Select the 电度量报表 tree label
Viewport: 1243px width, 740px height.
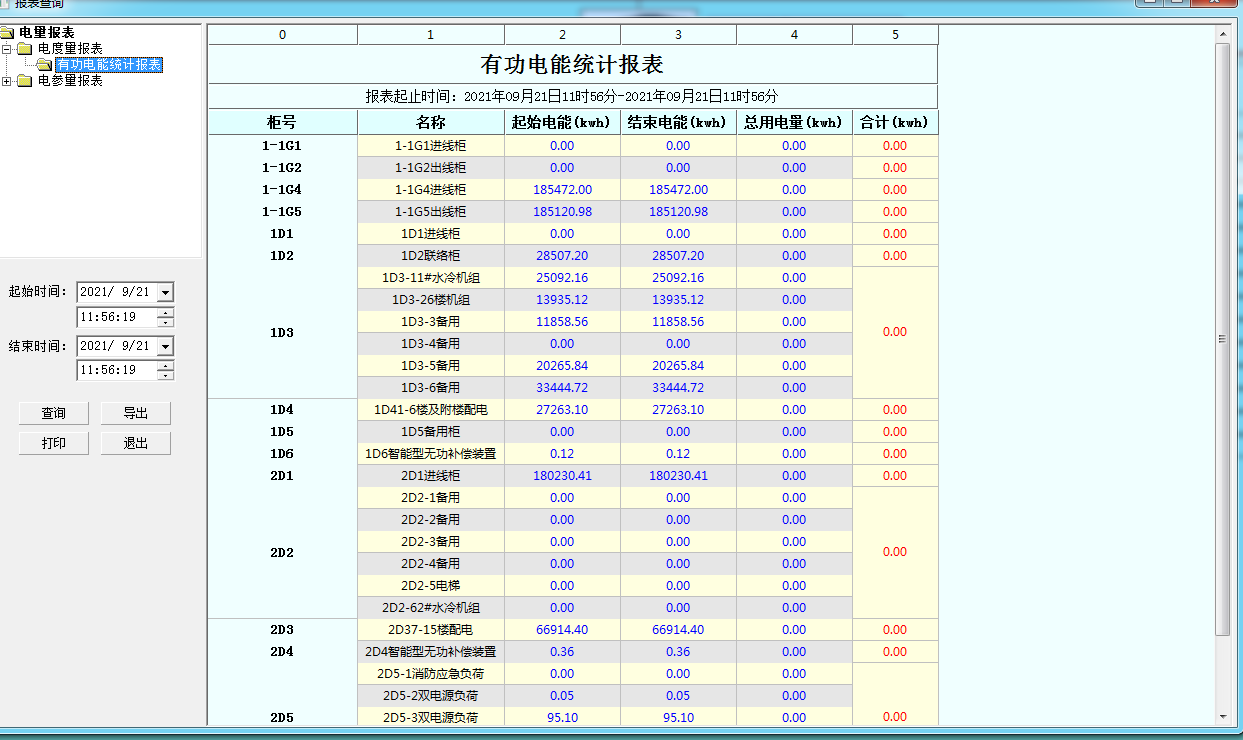70,49
